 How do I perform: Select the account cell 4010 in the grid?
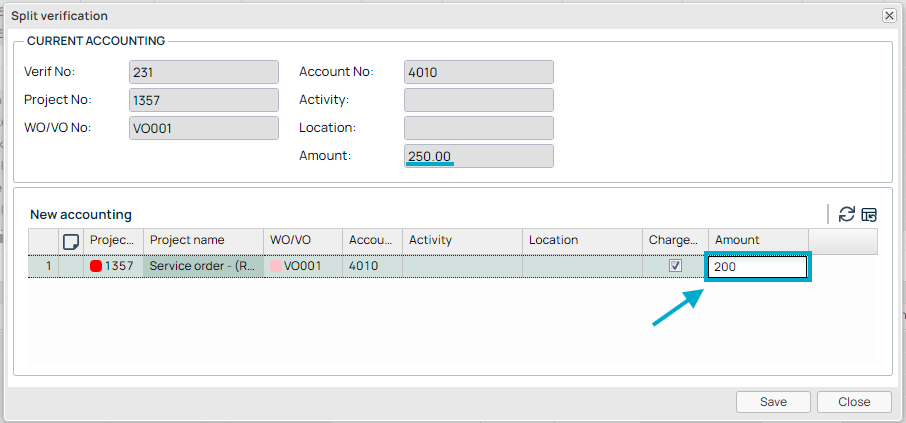coord(372,266)
